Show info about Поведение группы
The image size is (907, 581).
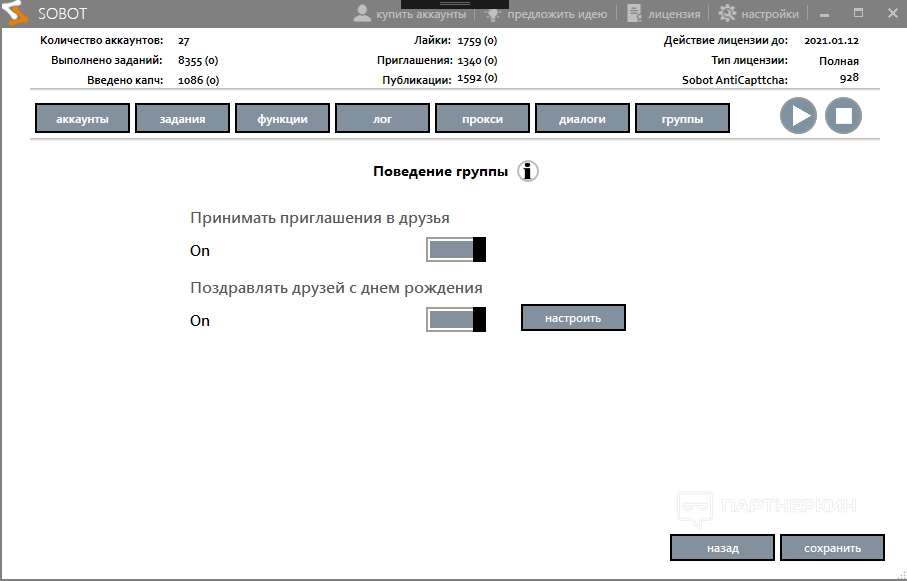[x=528, y=171]
